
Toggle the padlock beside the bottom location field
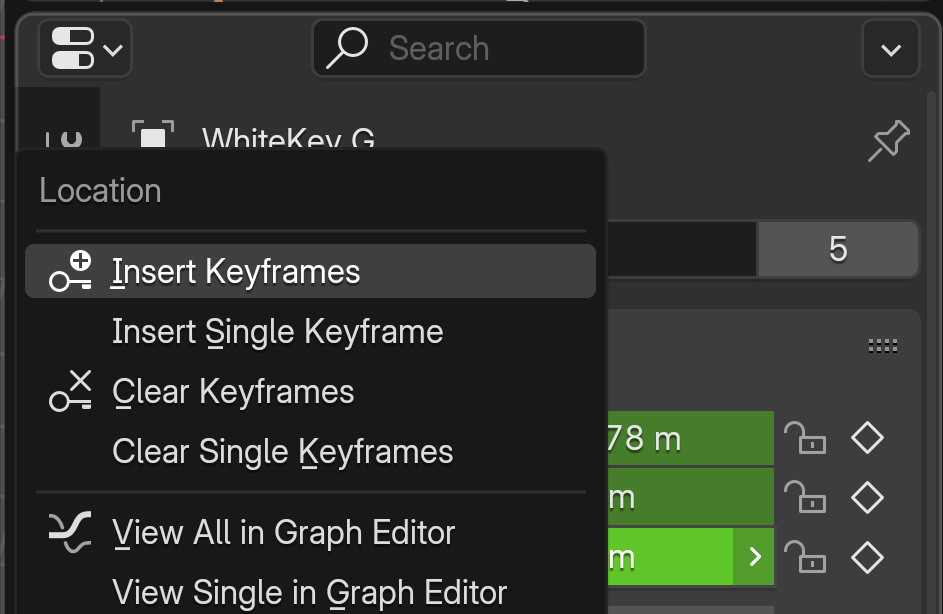click(806, 557)
